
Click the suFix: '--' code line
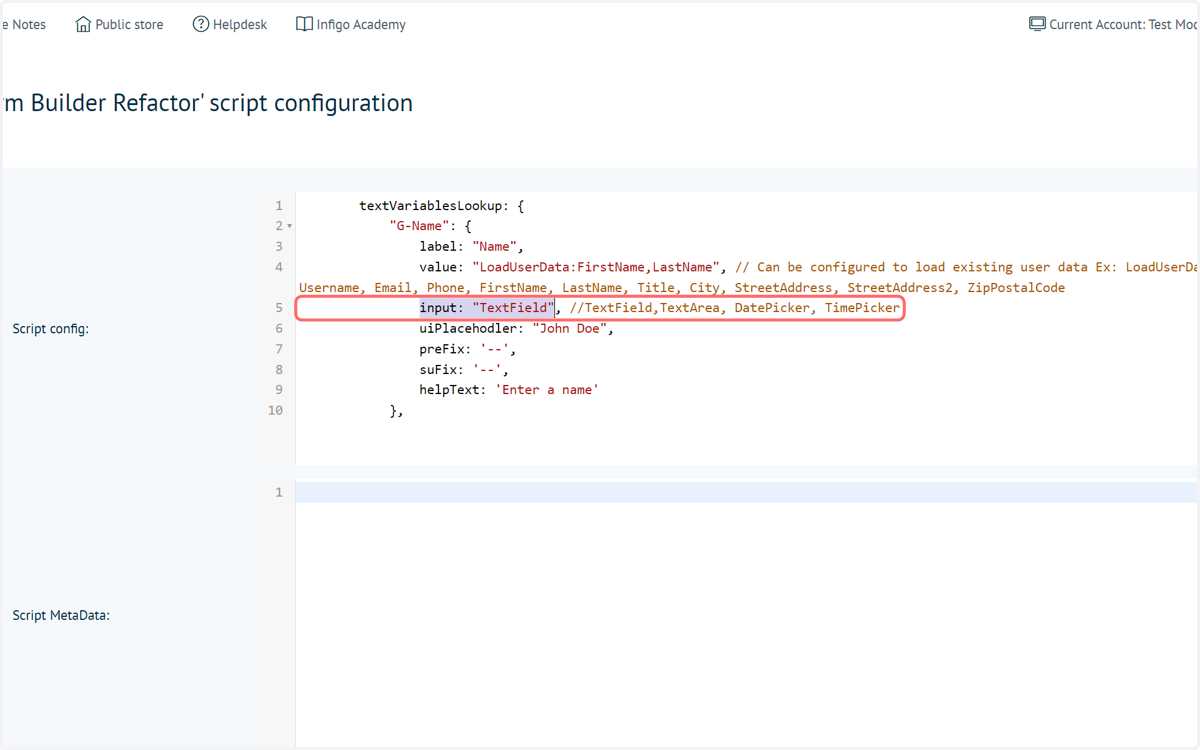point(464,369)
